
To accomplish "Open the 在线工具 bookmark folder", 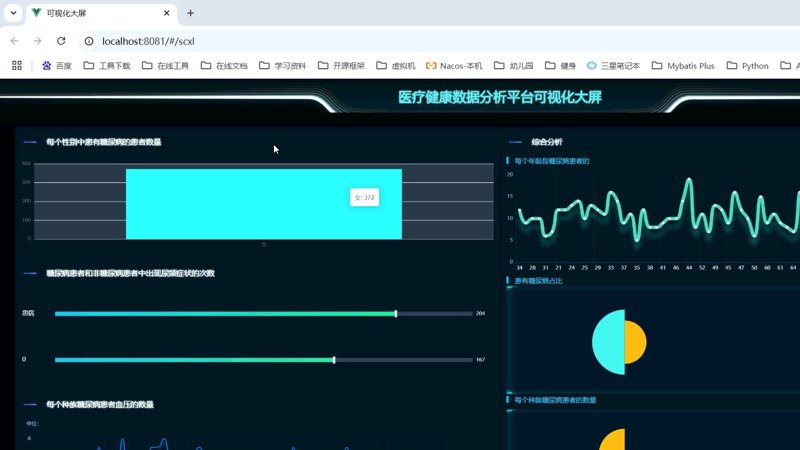I will (x=165, y=66).
